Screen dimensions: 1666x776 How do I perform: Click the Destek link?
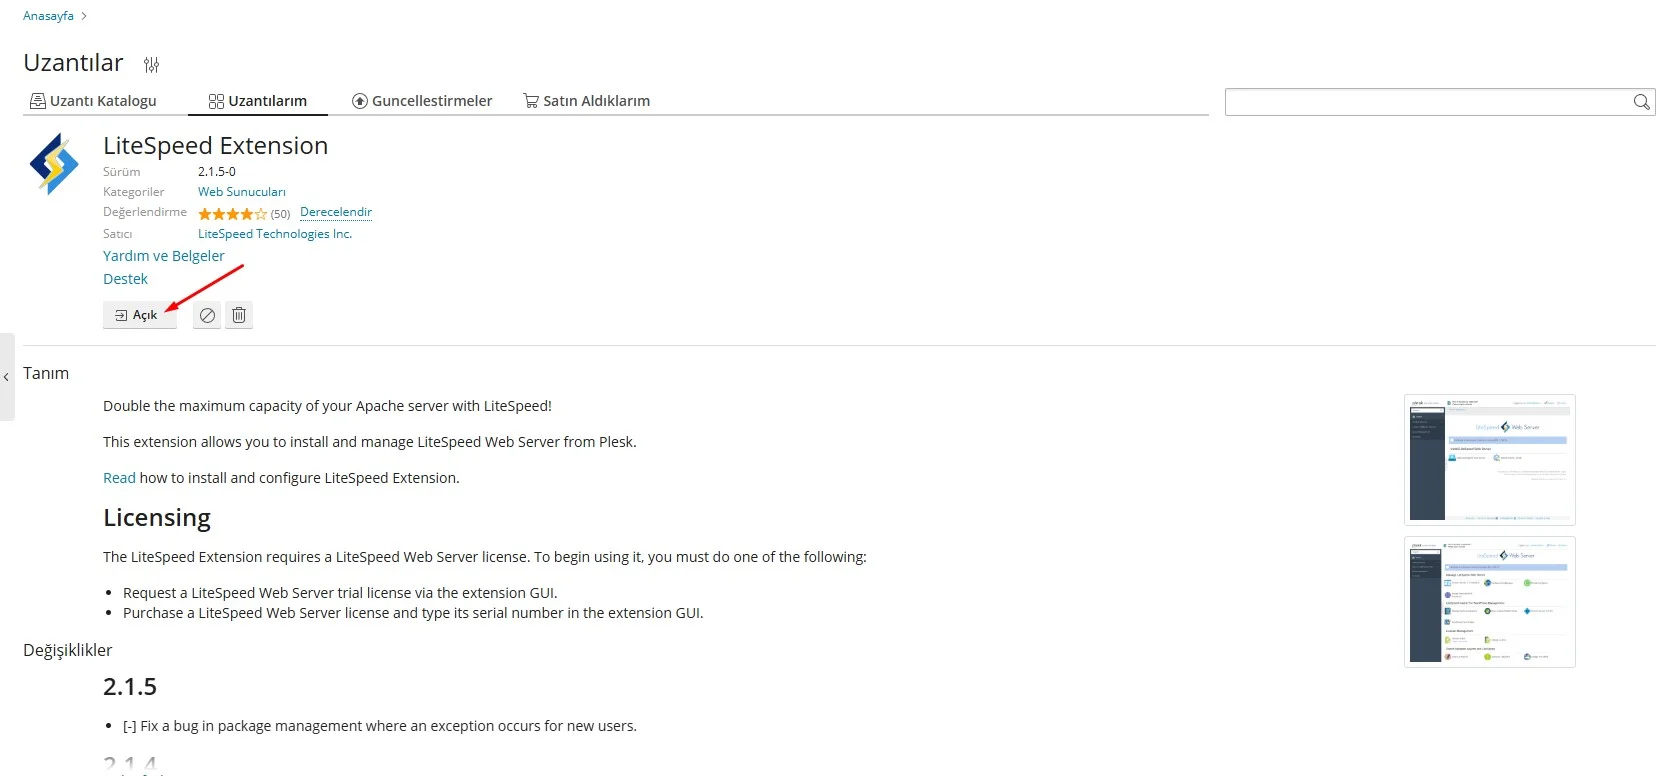pos(125,279)
